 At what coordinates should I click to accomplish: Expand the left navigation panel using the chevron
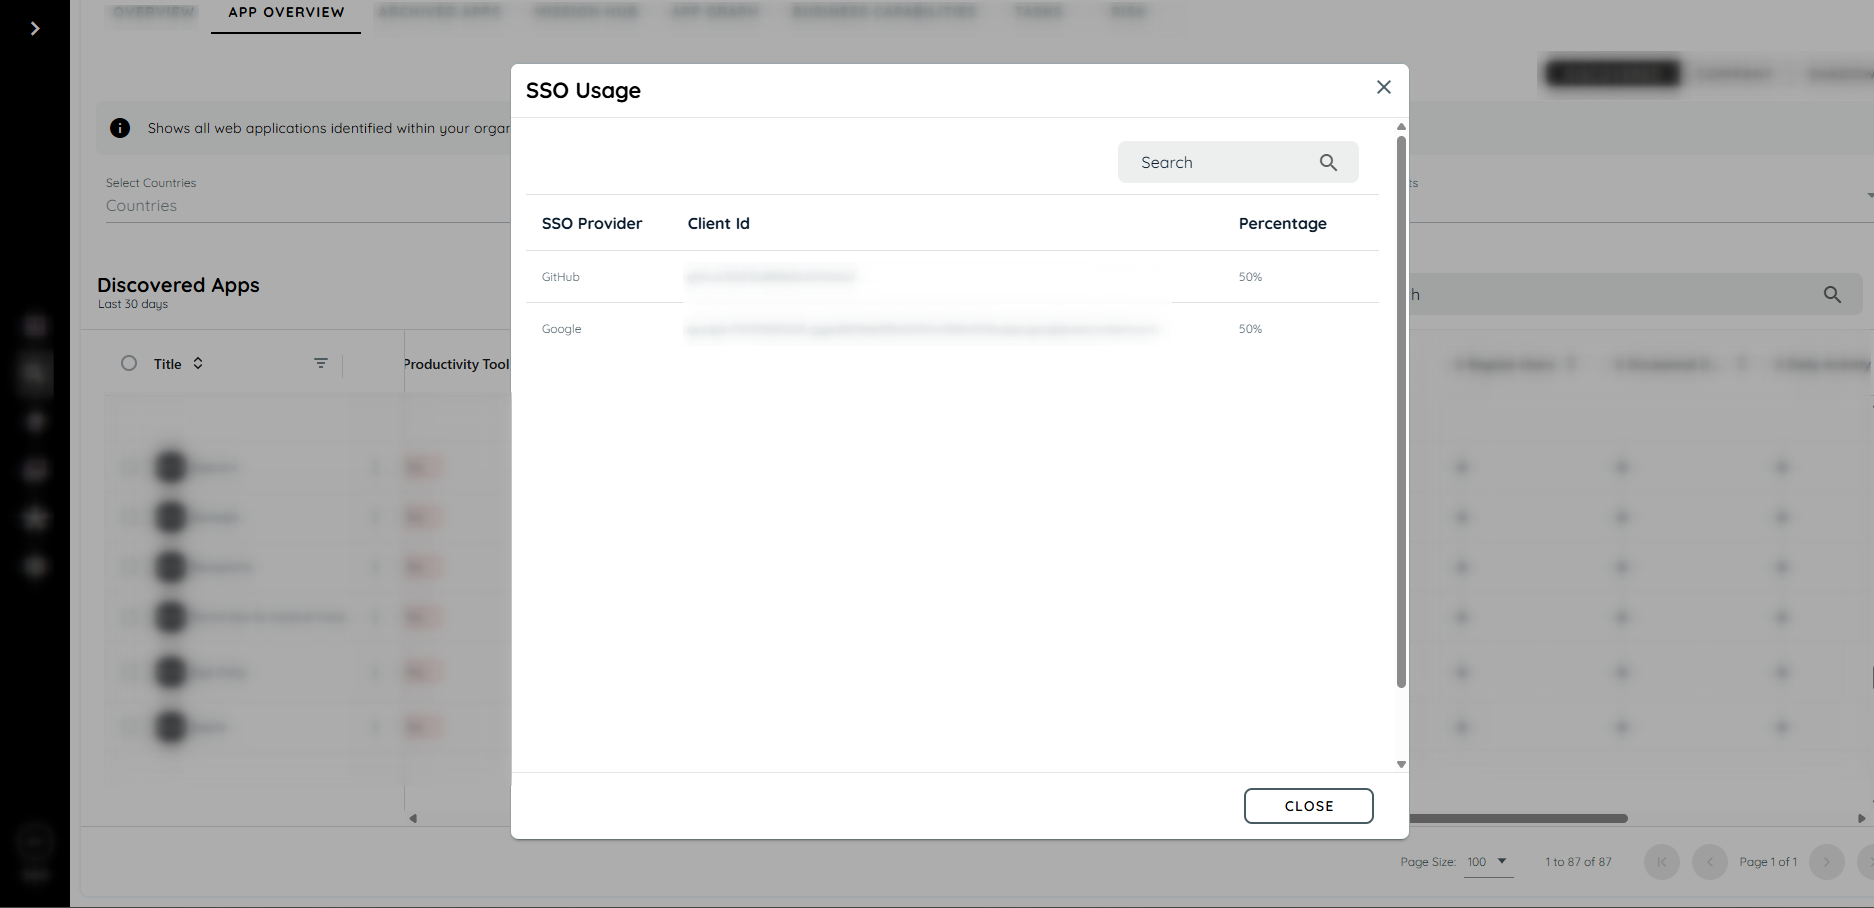point(35,28)
